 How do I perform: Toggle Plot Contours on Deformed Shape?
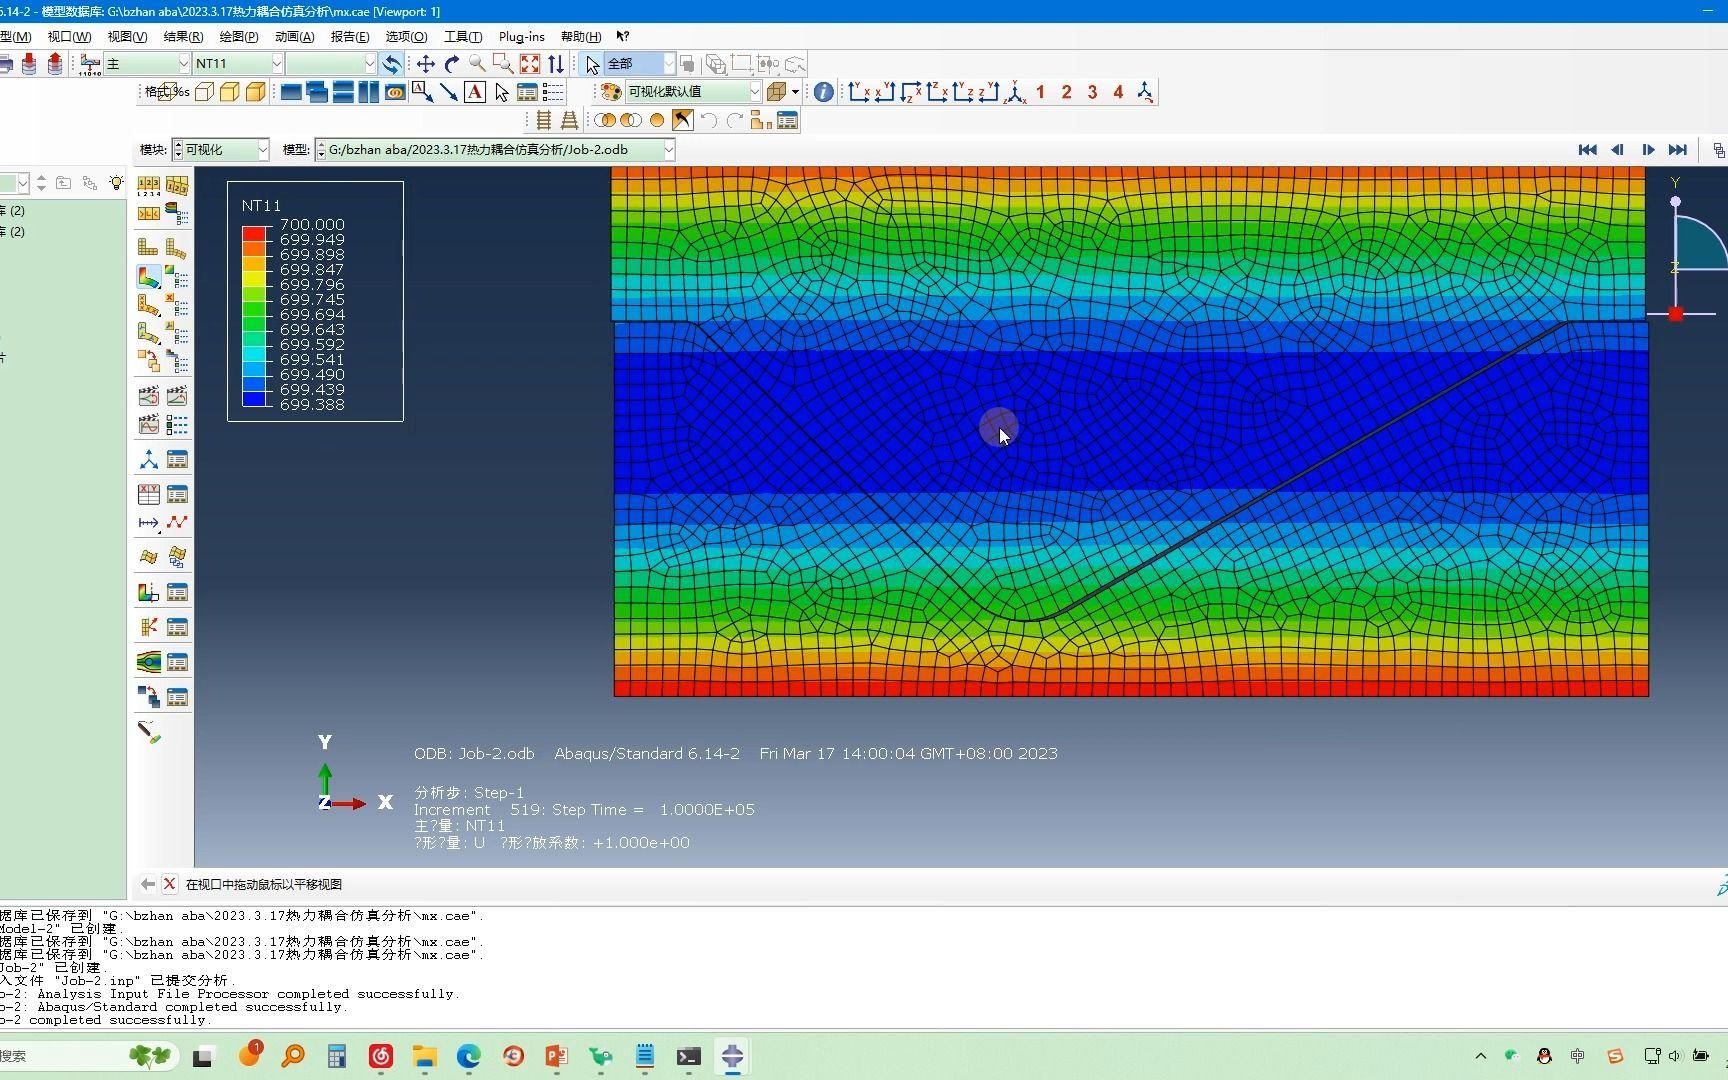[x=148, y=277]
